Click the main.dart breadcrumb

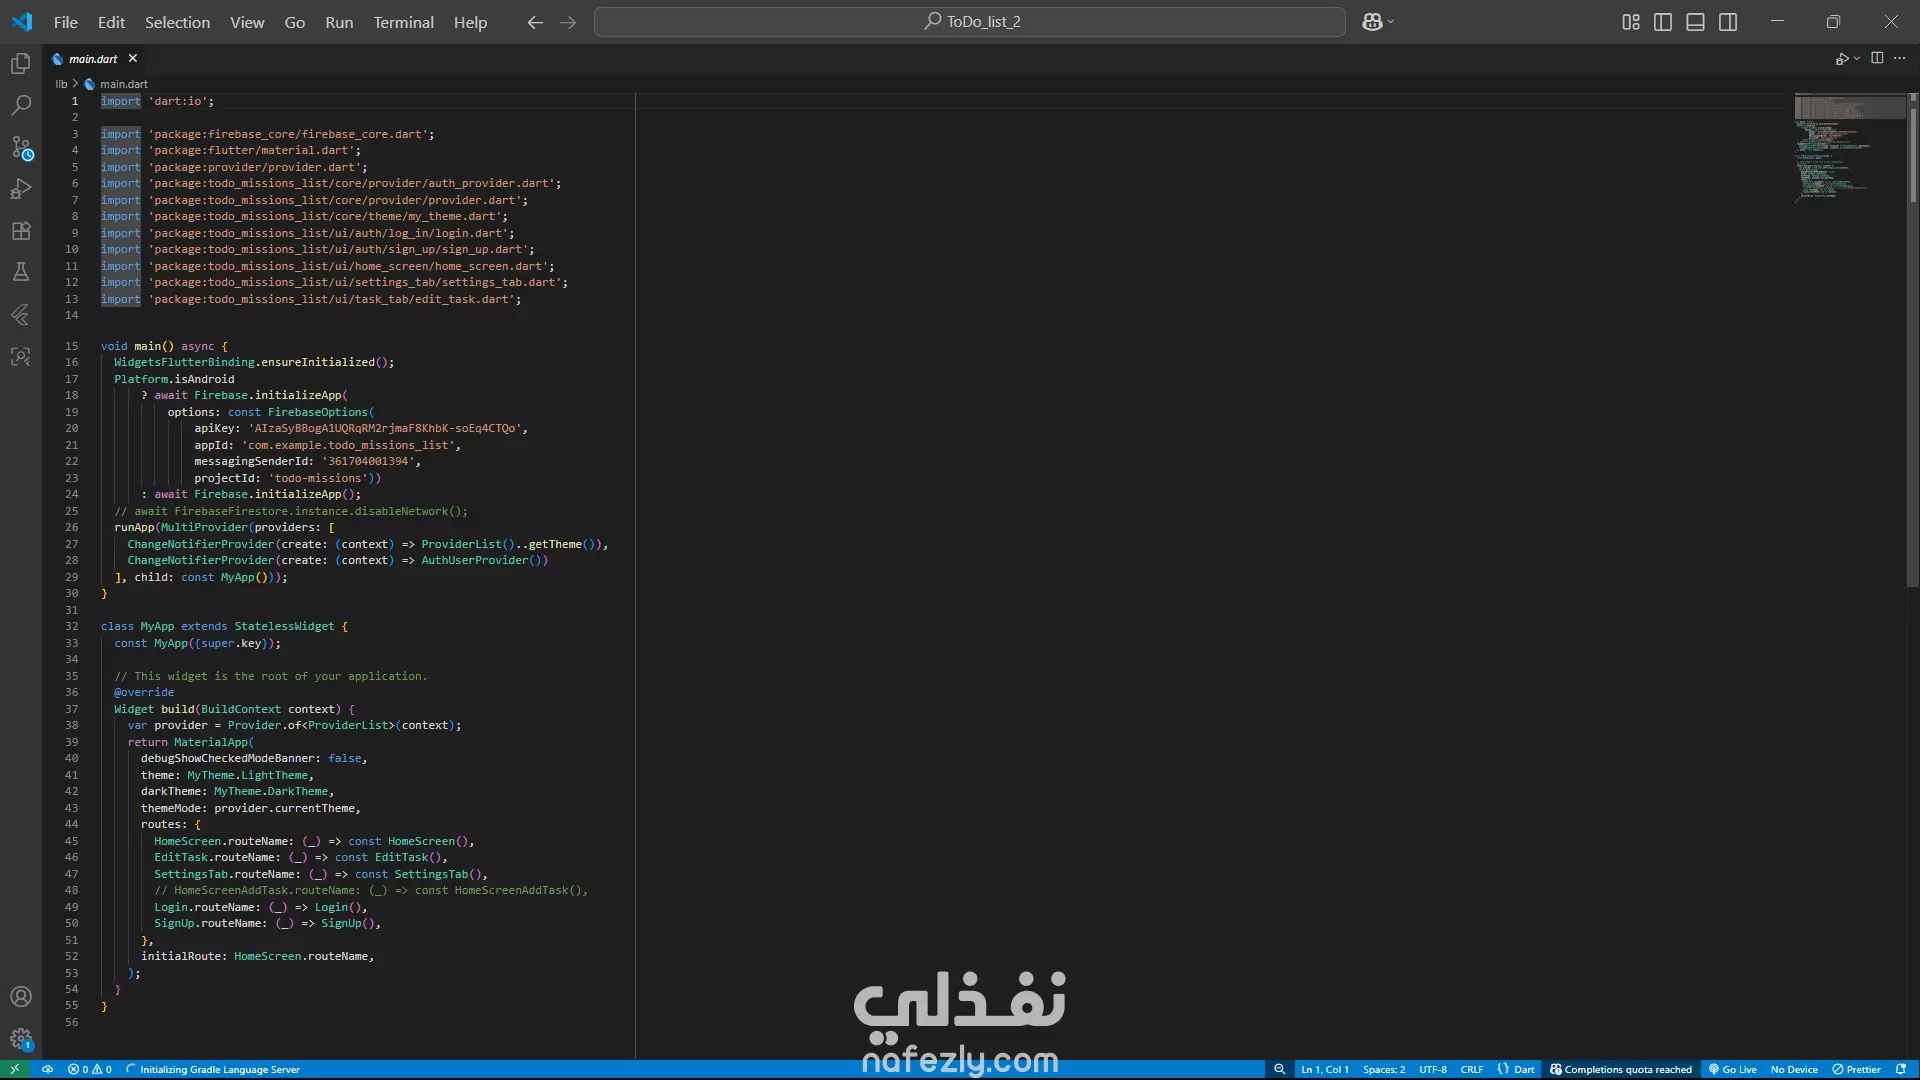point(123,84)
